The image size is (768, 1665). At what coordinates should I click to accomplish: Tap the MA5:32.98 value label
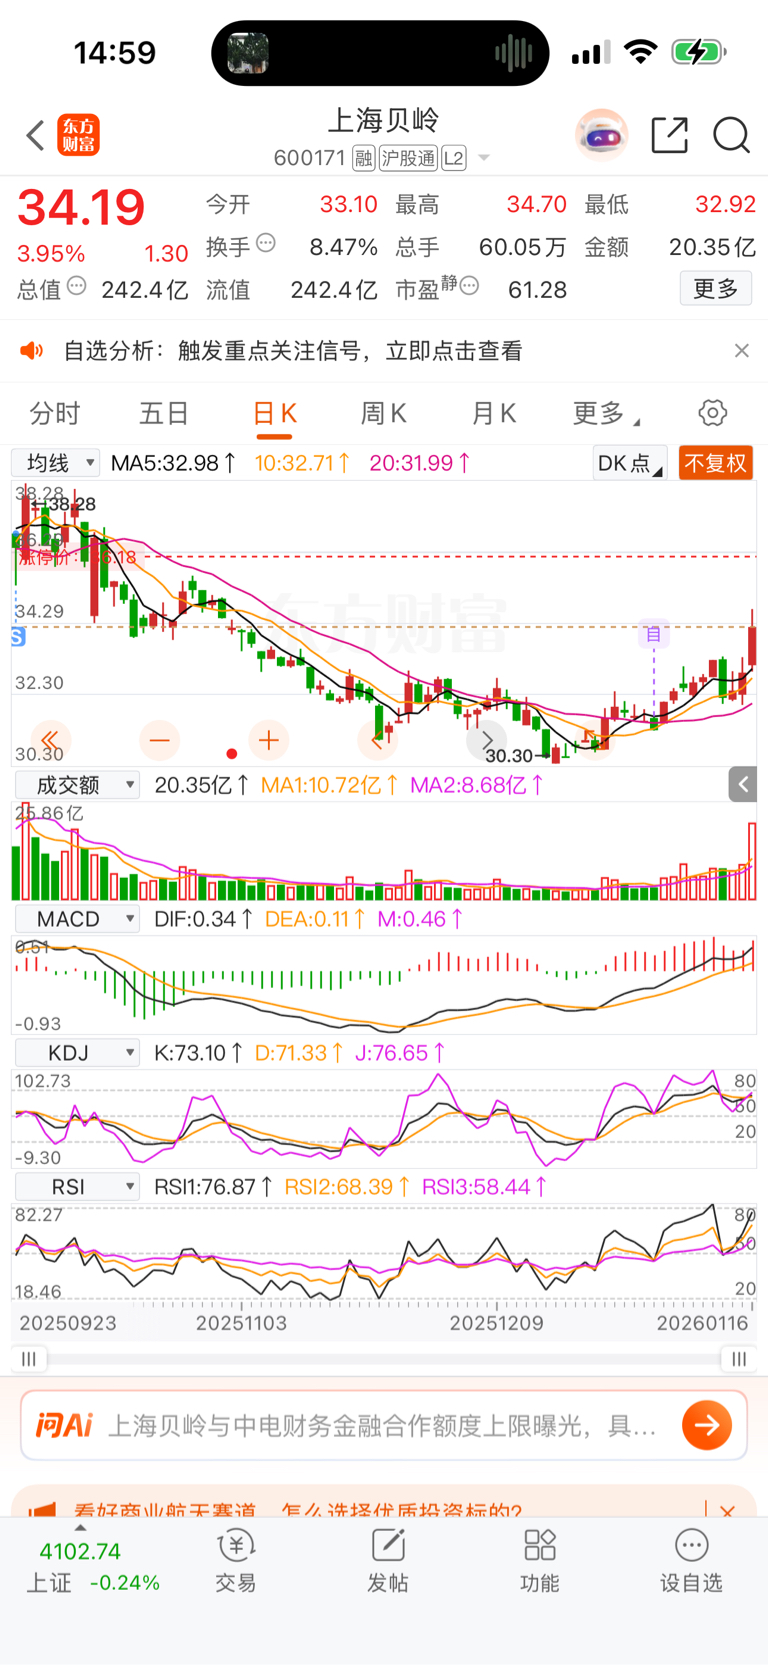tap(174, 463)
